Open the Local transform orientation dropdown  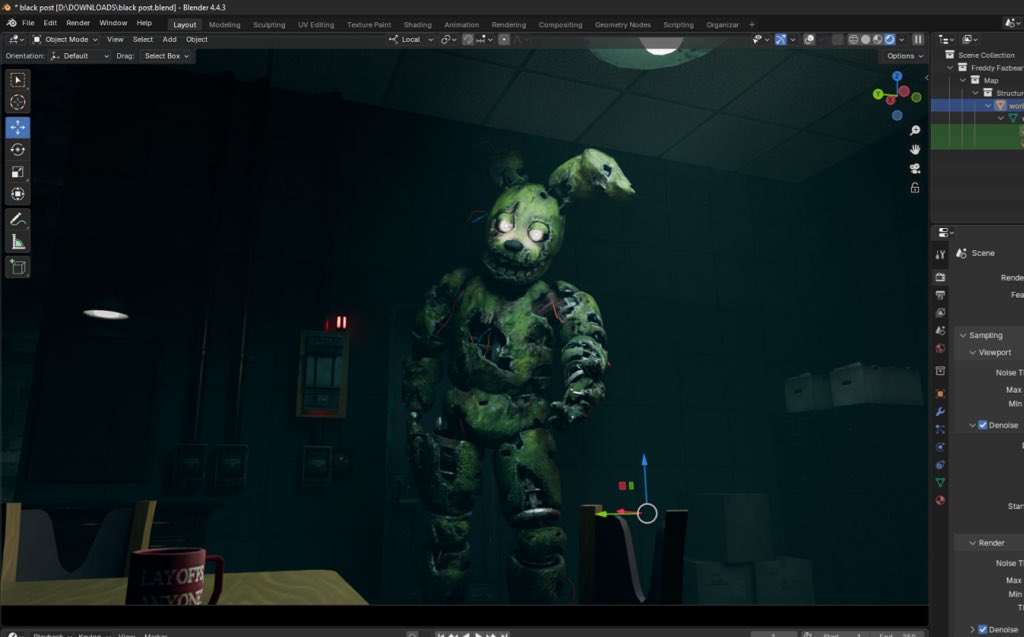tap(411, 39)
